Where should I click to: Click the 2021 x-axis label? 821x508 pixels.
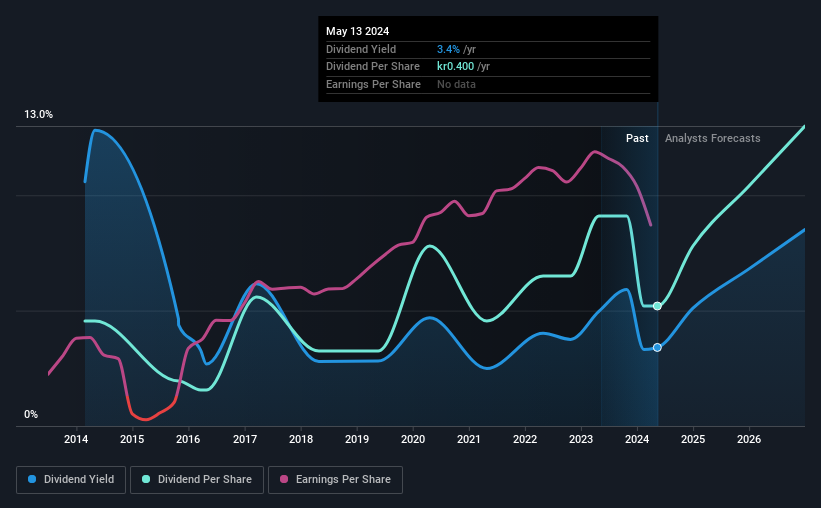(x=469, y=439)
